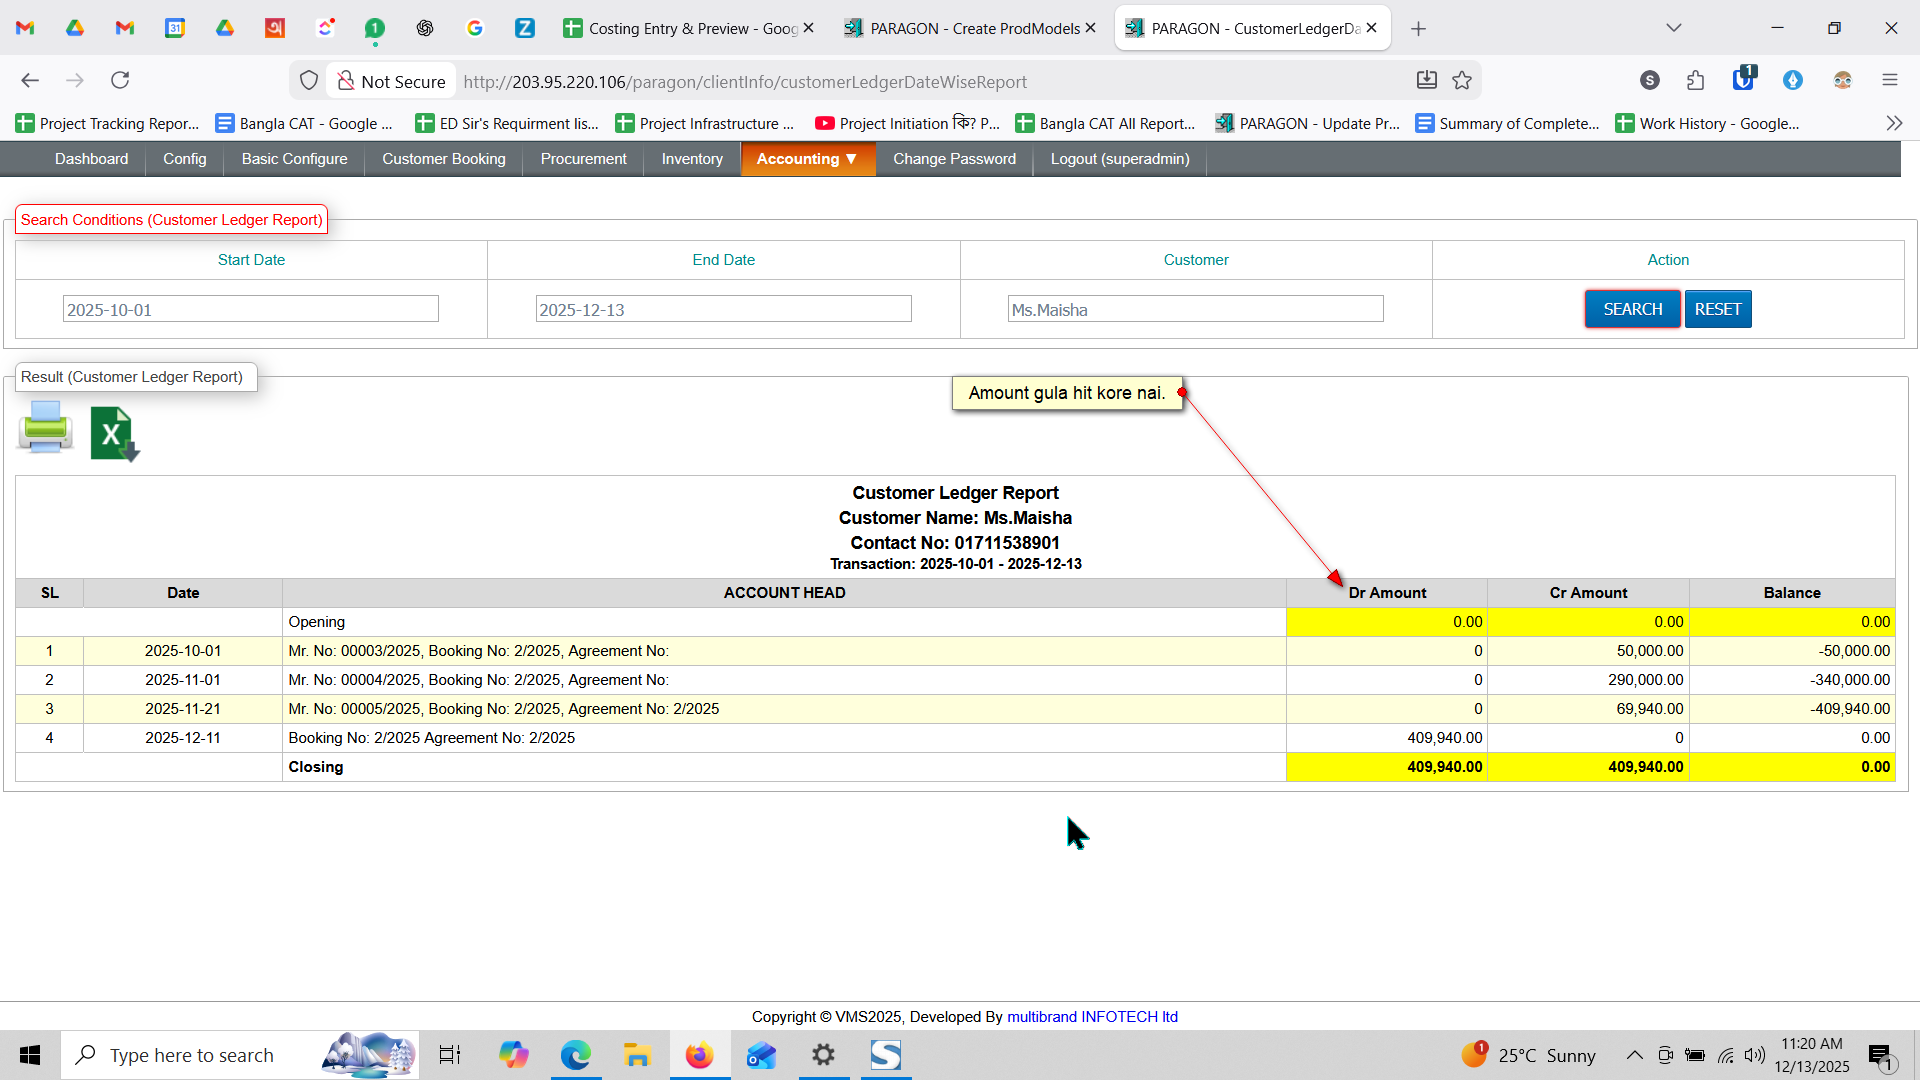Image resolution: width=1920 pixels, height=1080 pixels.
Task: Click the SEARCH button
Action: pyautogui.click(x=1632, y=309)
